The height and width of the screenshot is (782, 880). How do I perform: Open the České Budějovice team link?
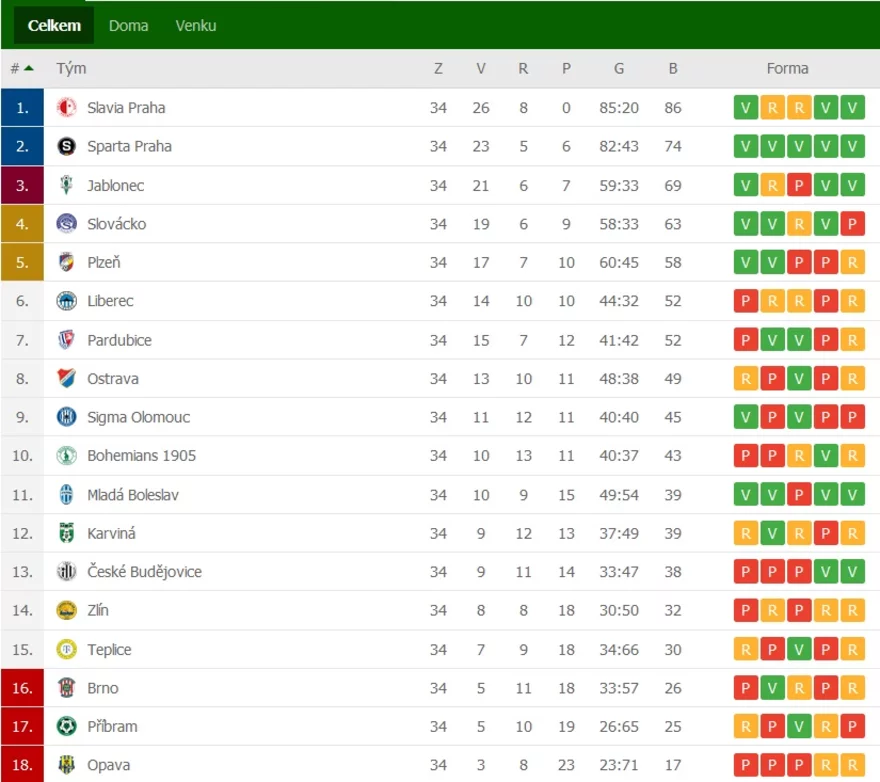[144, 571]
